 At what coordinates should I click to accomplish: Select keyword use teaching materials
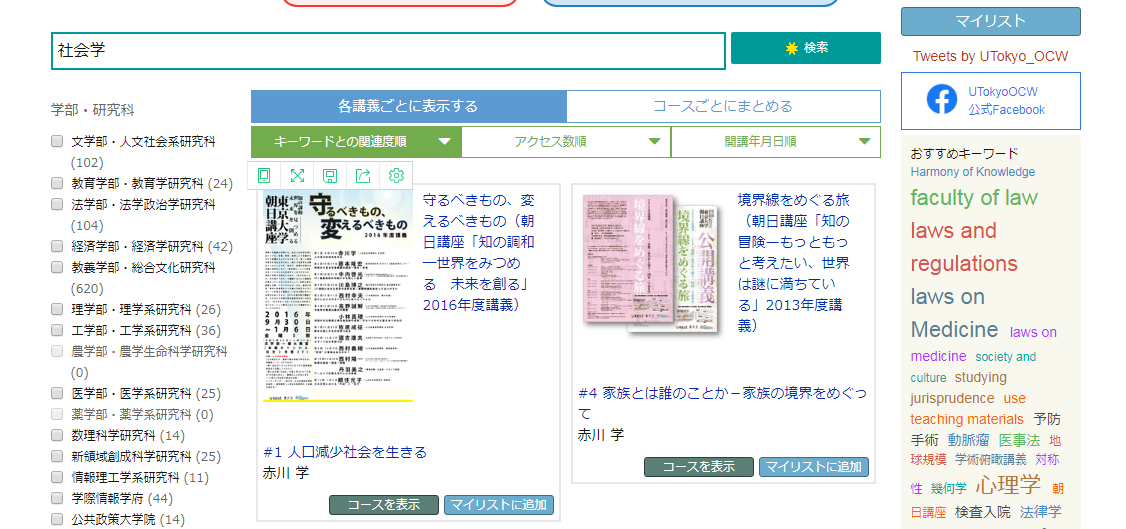tap(967, 408)
